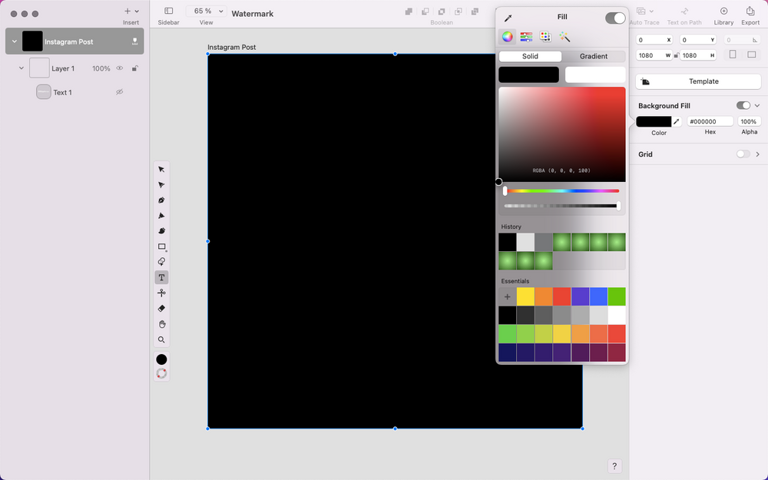Viewport: 768px width, 480px height.
Task: Click the Instagram Post artboard indicator icon
Action: [135, 42]
